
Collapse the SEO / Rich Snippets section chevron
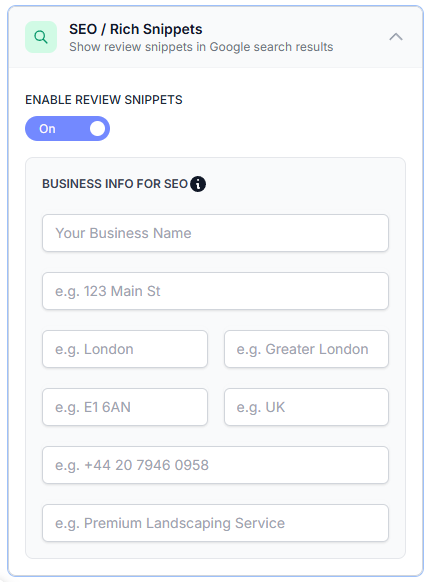(x=396, y=37)
